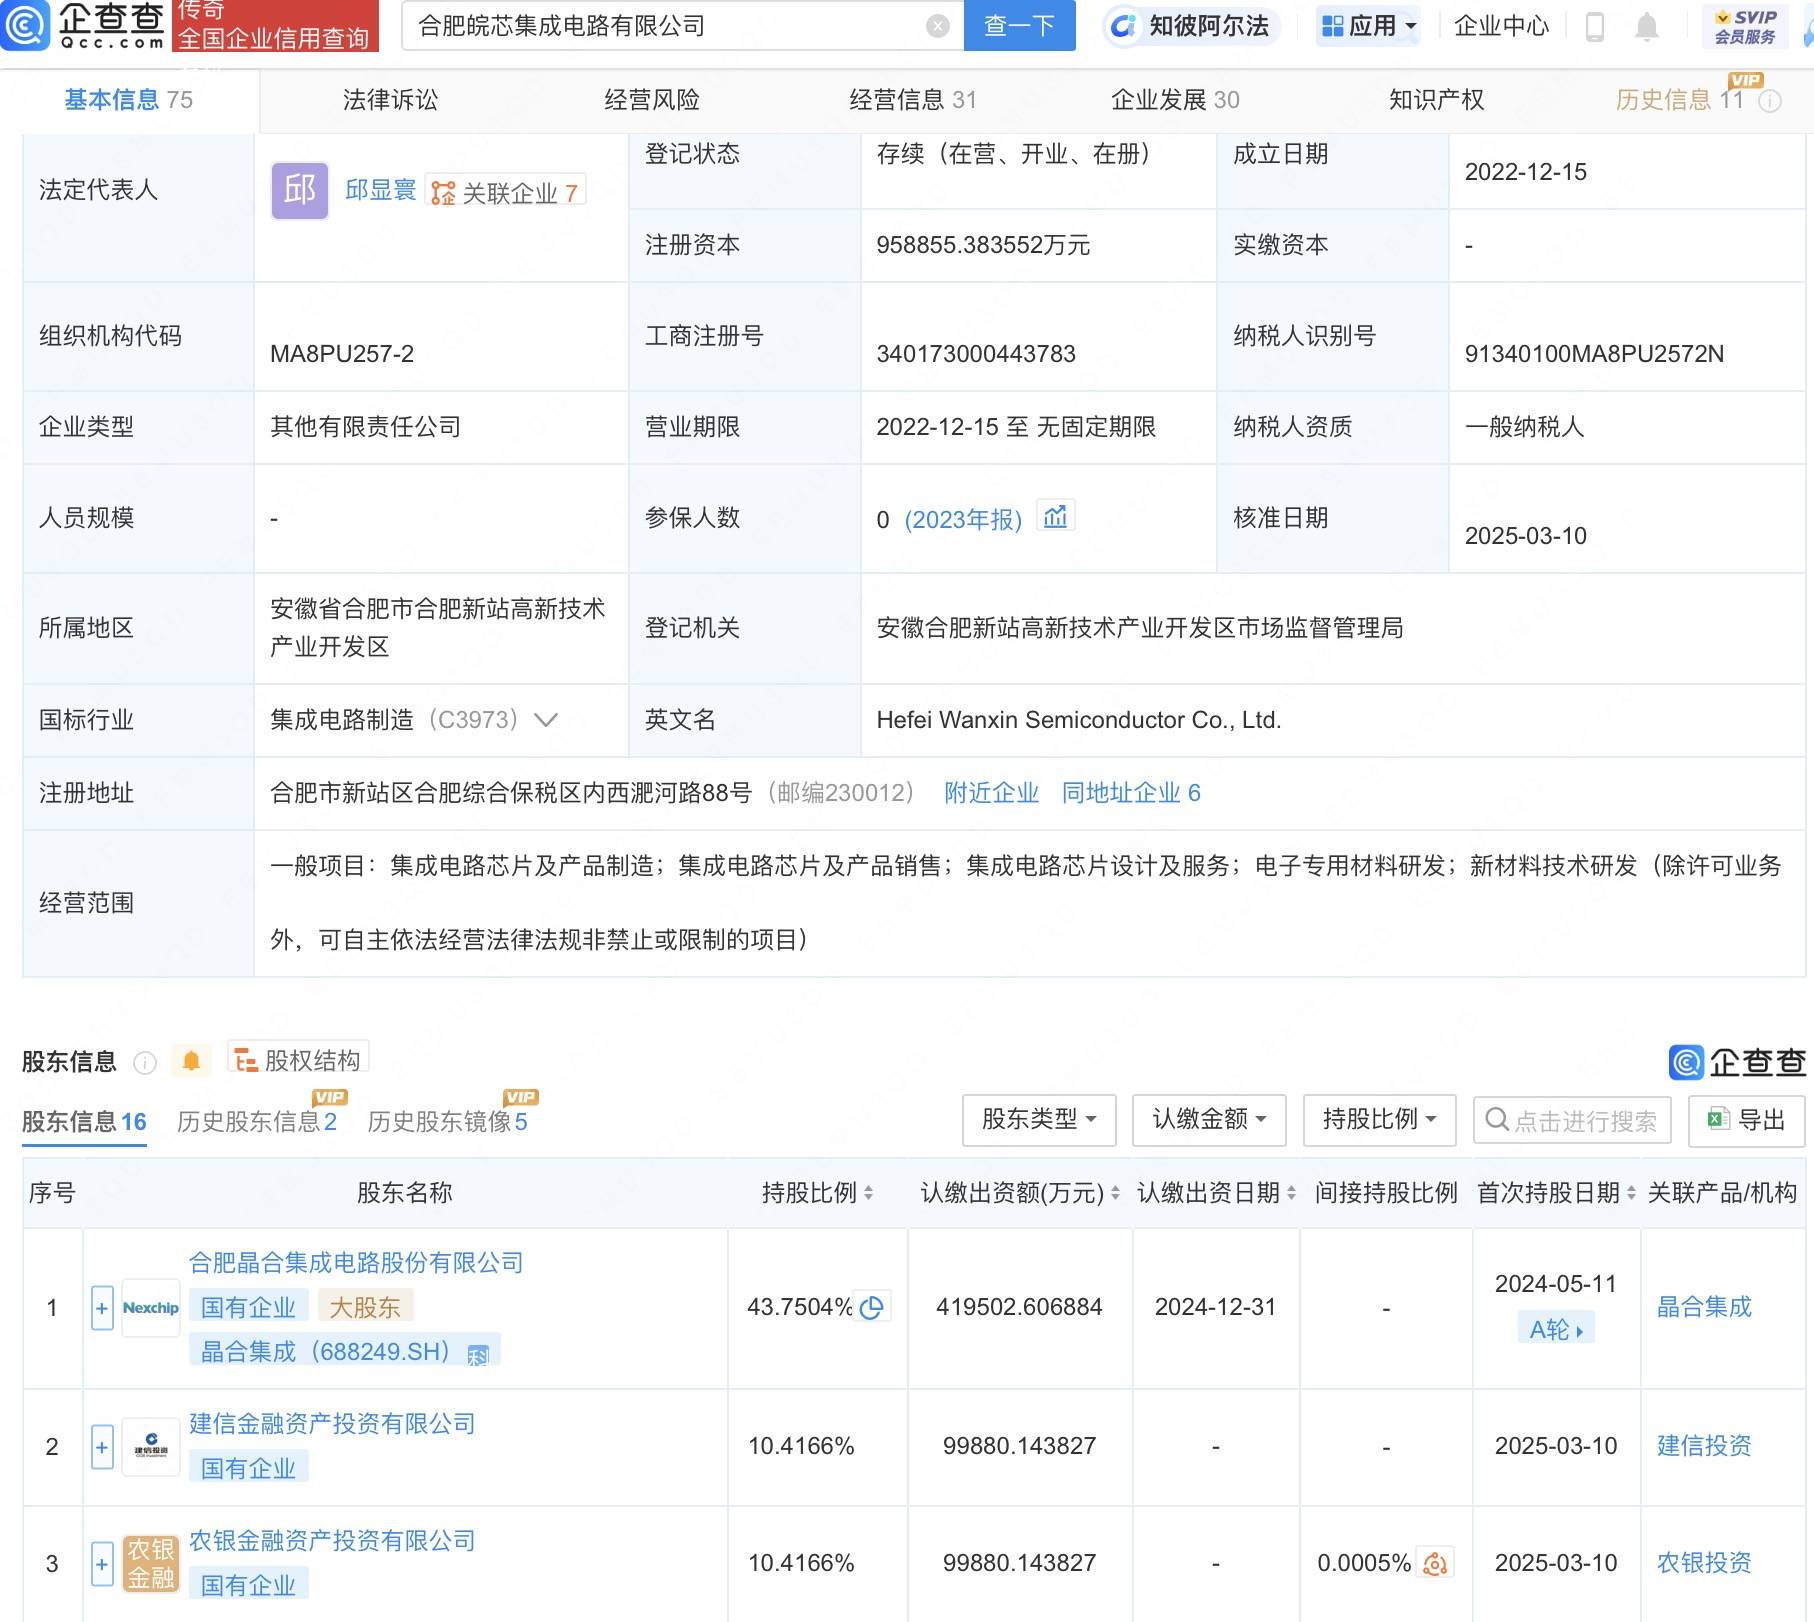This screenshot has height=1622, width=1814.
Task: Click the 邱 avatar of legal representative
Action: (300, 190)
